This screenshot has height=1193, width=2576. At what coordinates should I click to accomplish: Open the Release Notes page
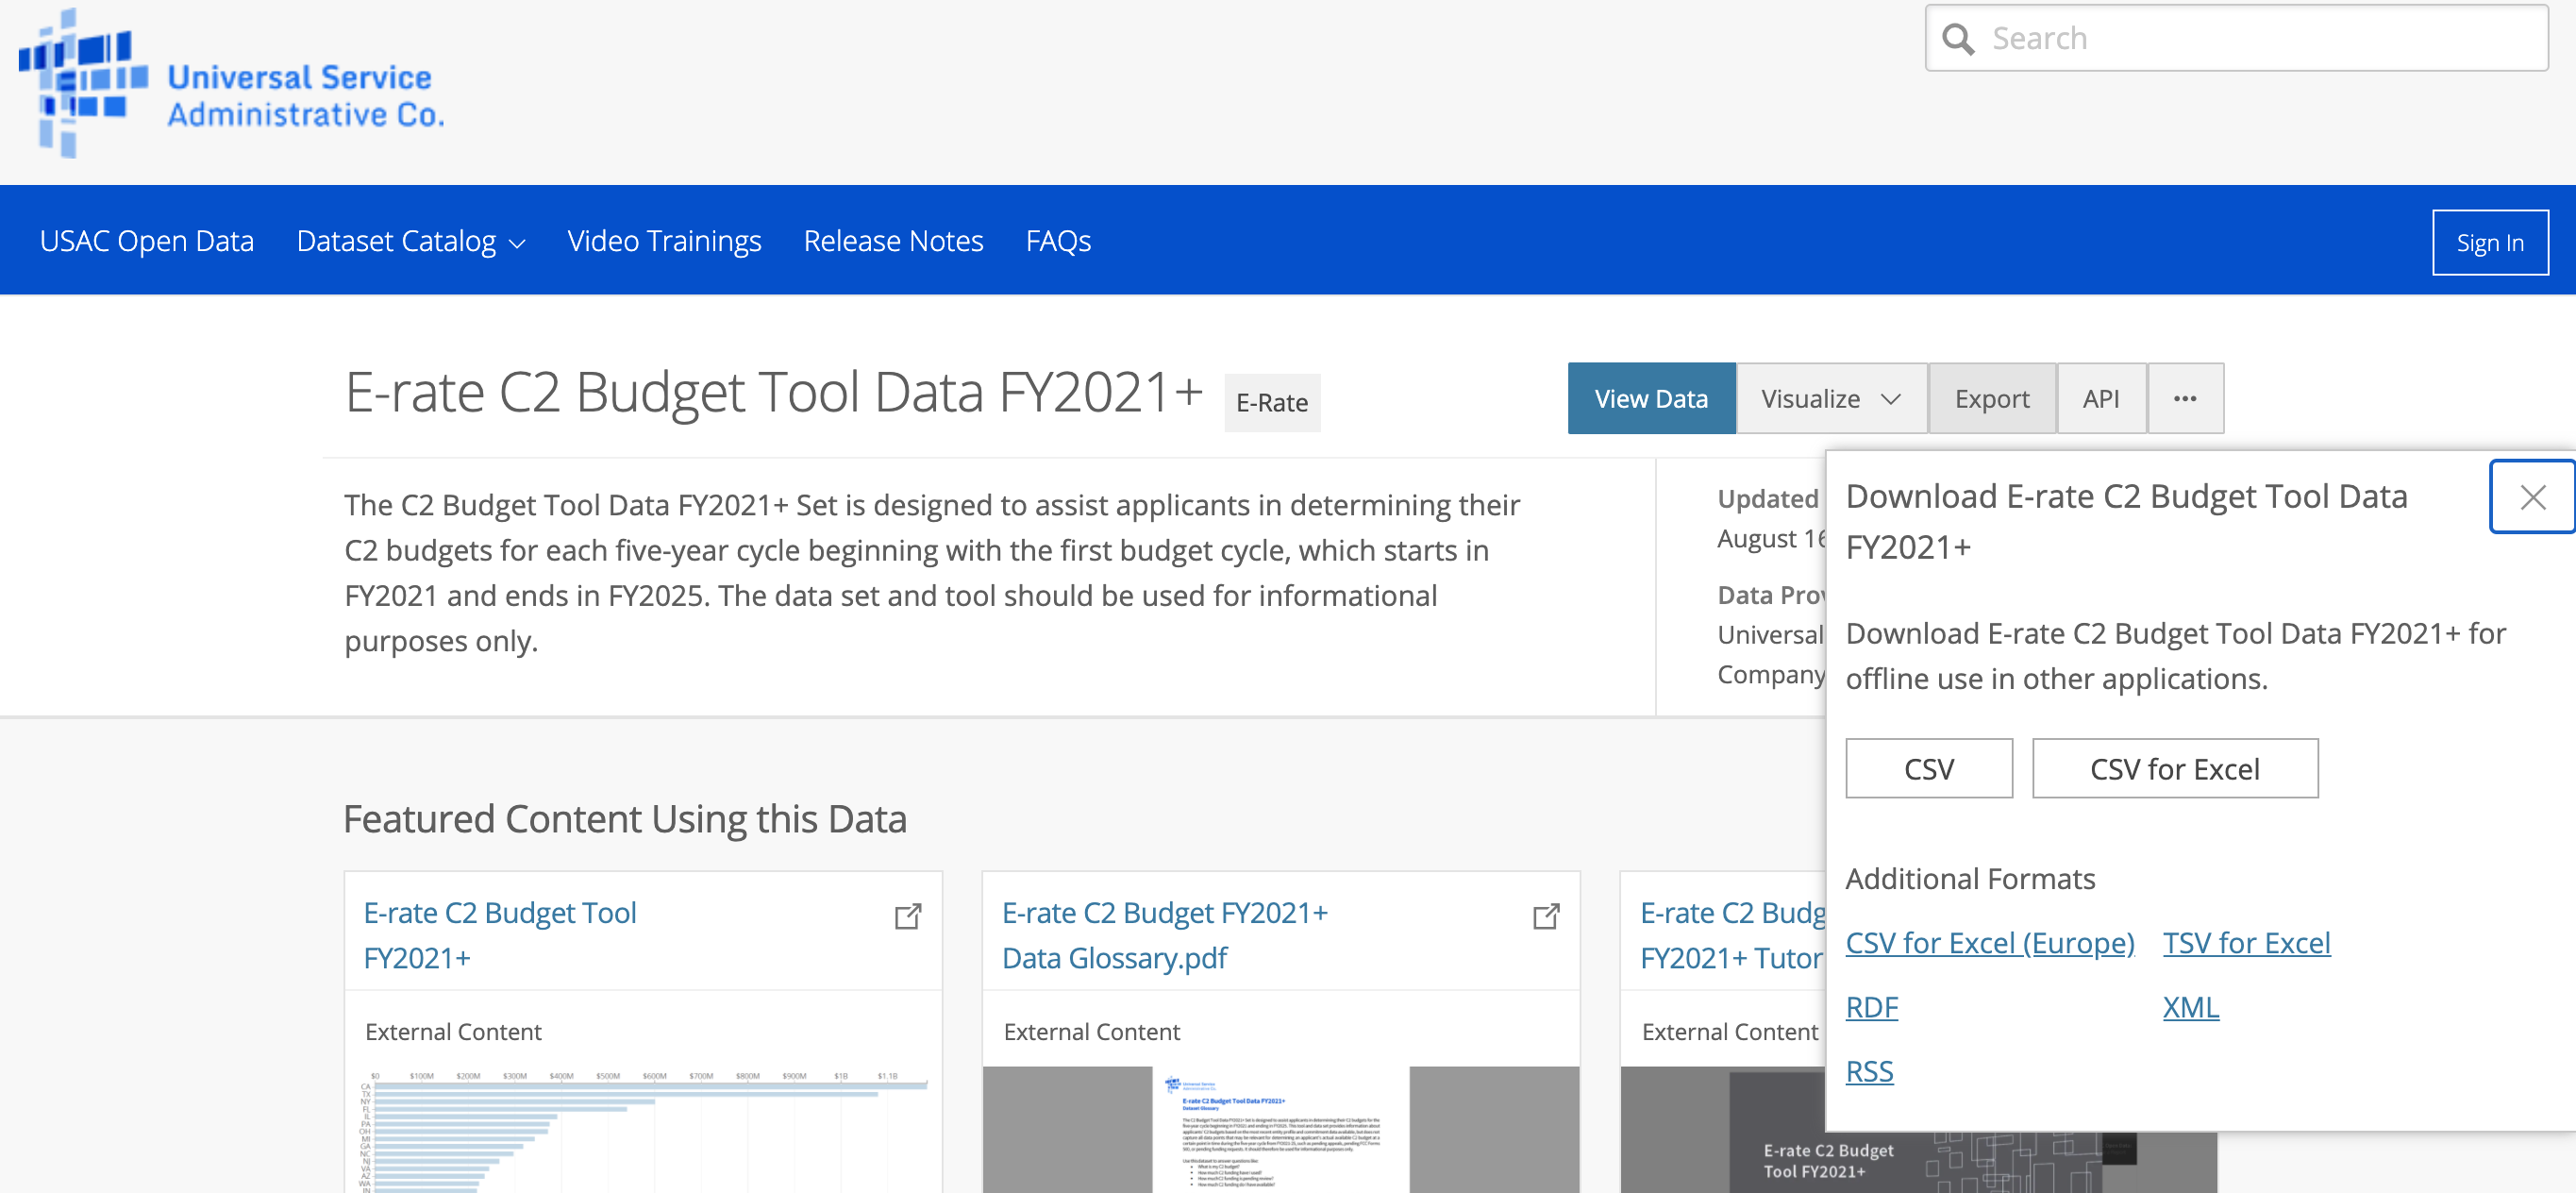pyautogui.click(x=893, y=241)
